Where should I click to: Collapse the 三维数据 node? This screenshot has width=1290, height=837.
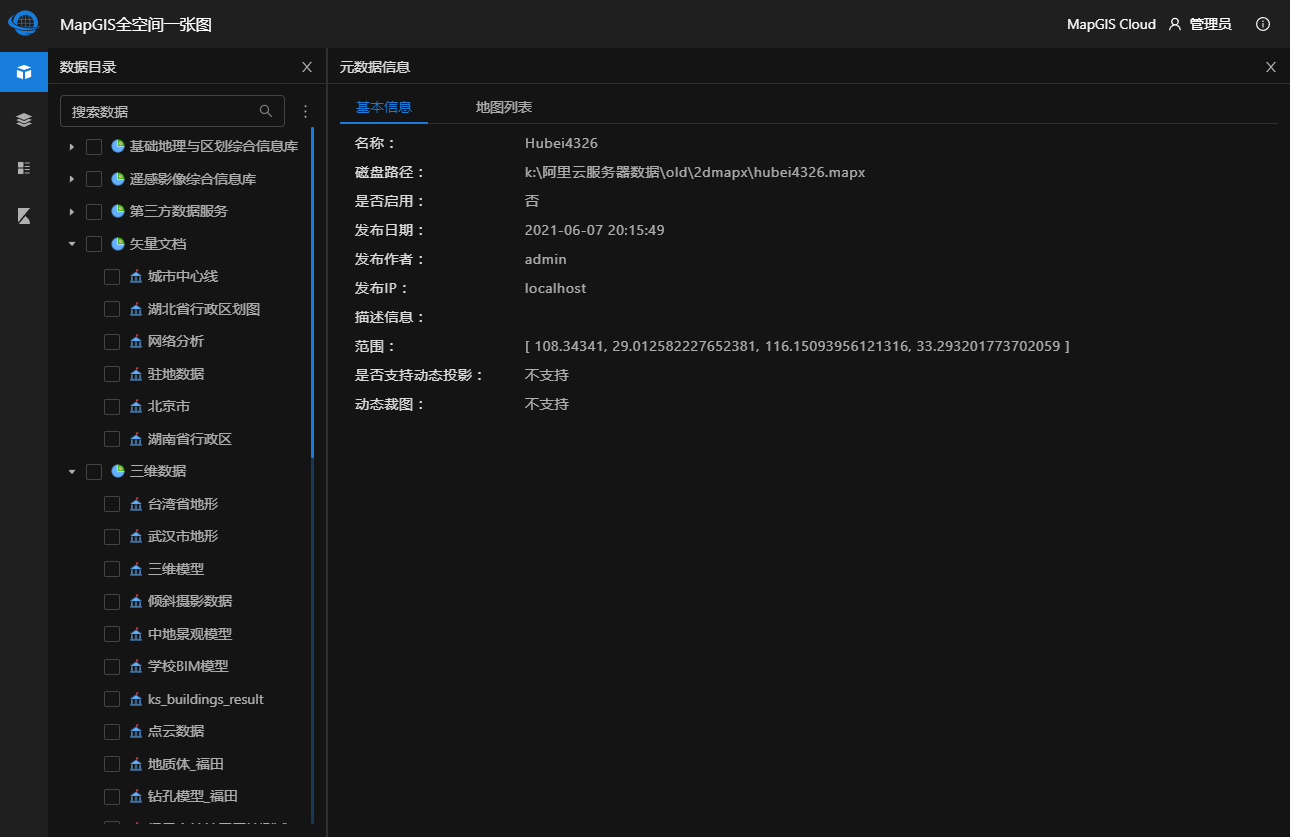point(72,471)
